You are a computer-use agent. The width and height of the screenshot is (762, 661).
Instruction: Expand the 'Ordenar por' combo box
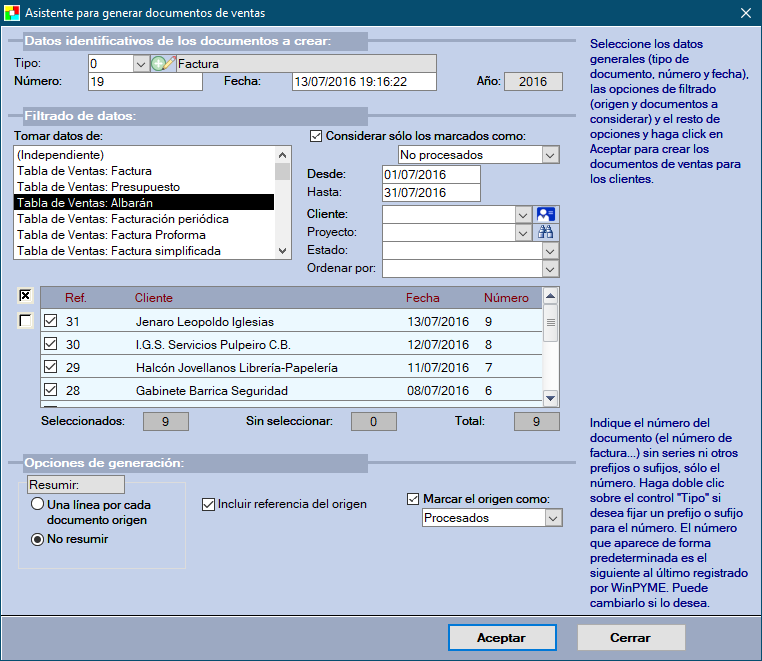pyautogui.click(x=549, y=268)
